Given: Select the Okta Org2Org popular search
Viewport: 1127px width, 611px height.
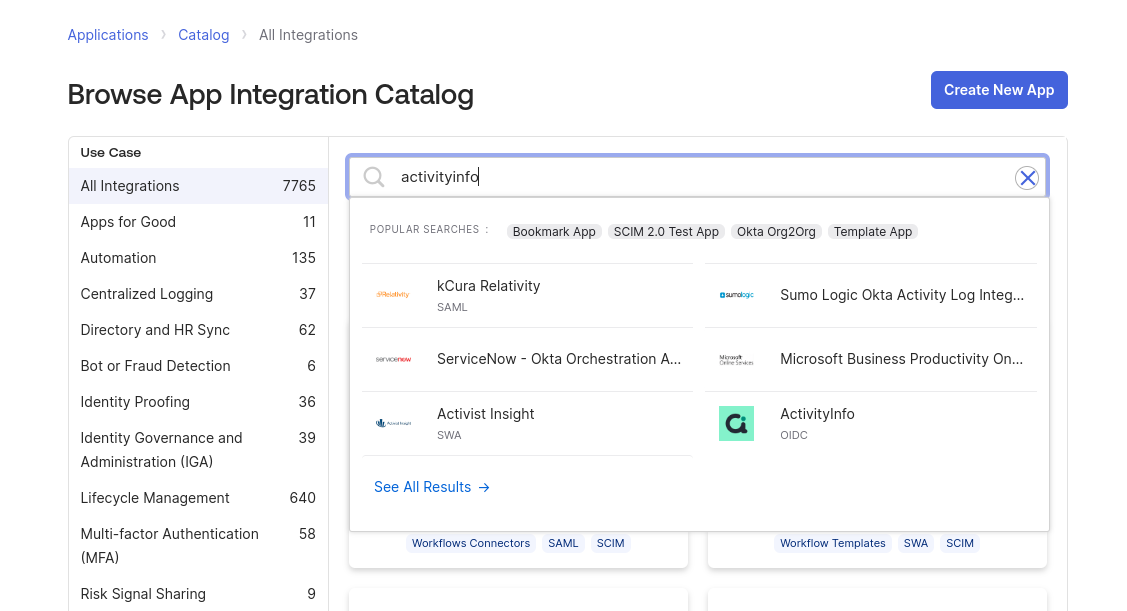Looking at the screenshot, I should tap(776, 231).
